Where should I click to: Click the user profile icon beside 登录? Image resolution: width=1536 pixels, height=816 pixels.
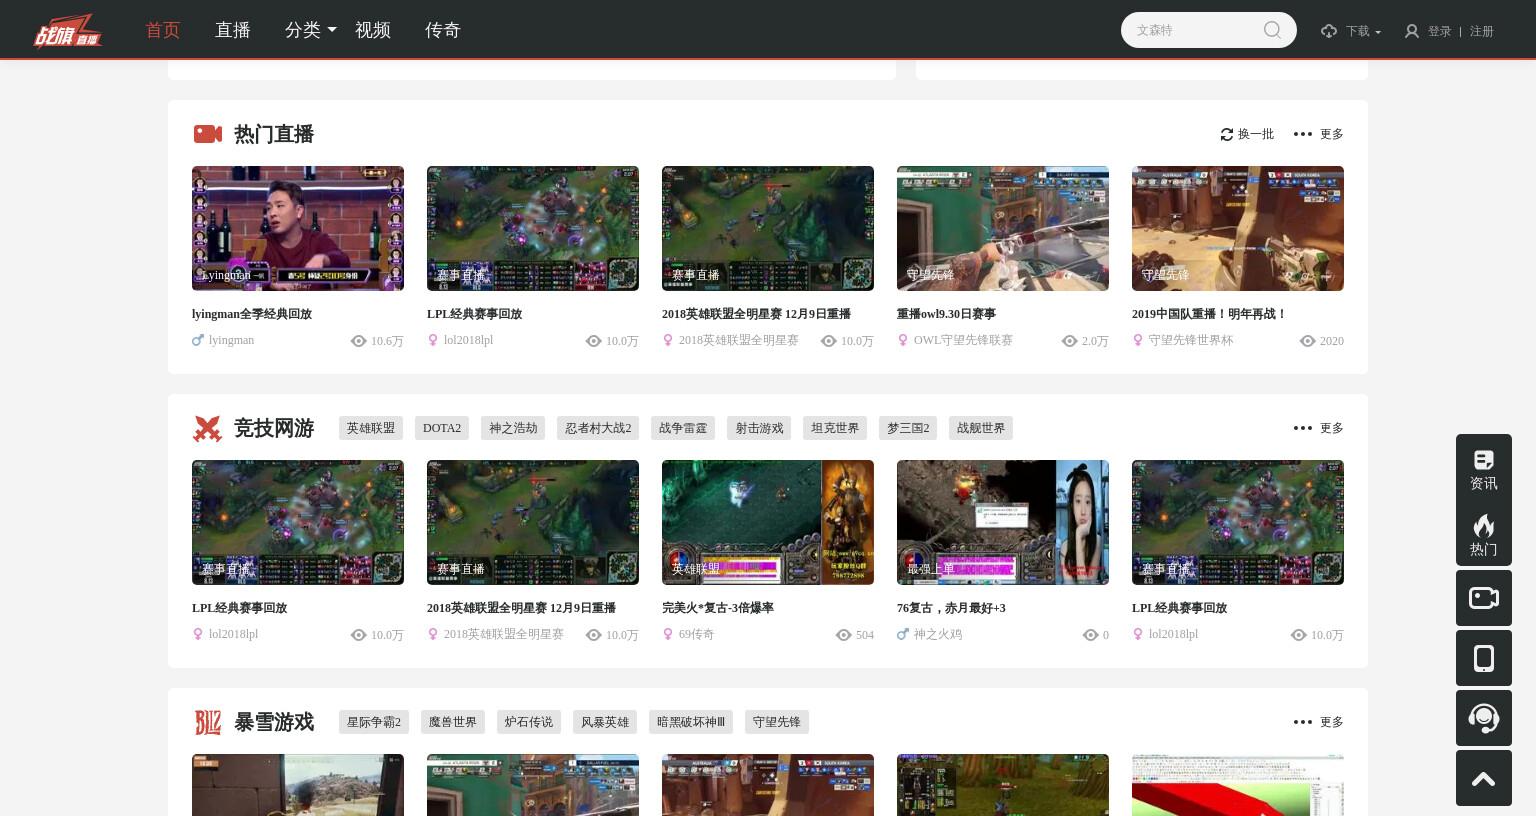coord(1411,31)
